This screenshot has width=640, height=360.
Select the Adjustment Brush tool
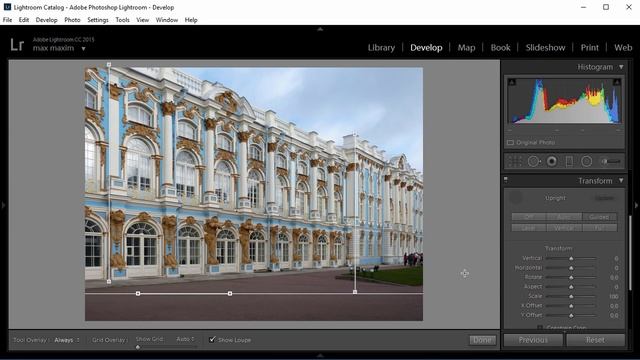coord(611,161)
